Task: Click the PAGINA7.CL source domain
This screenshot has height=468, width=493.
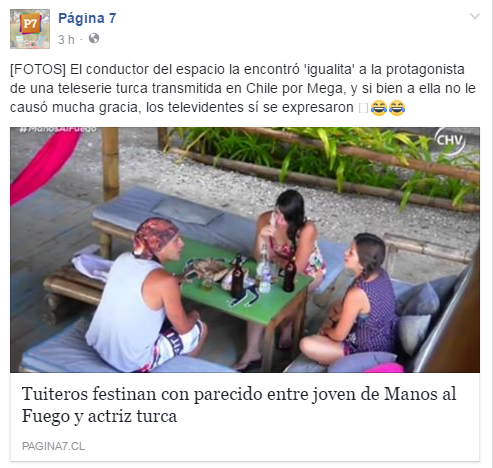Action: pos(53,446)
